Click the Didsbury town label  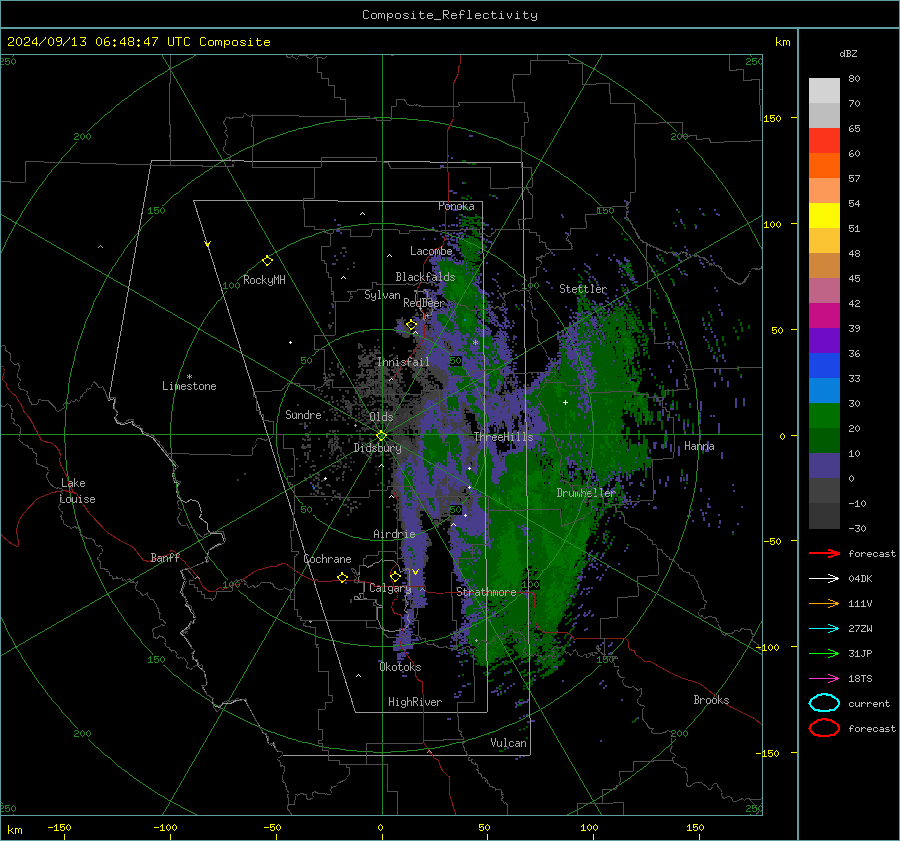(378, 448)
